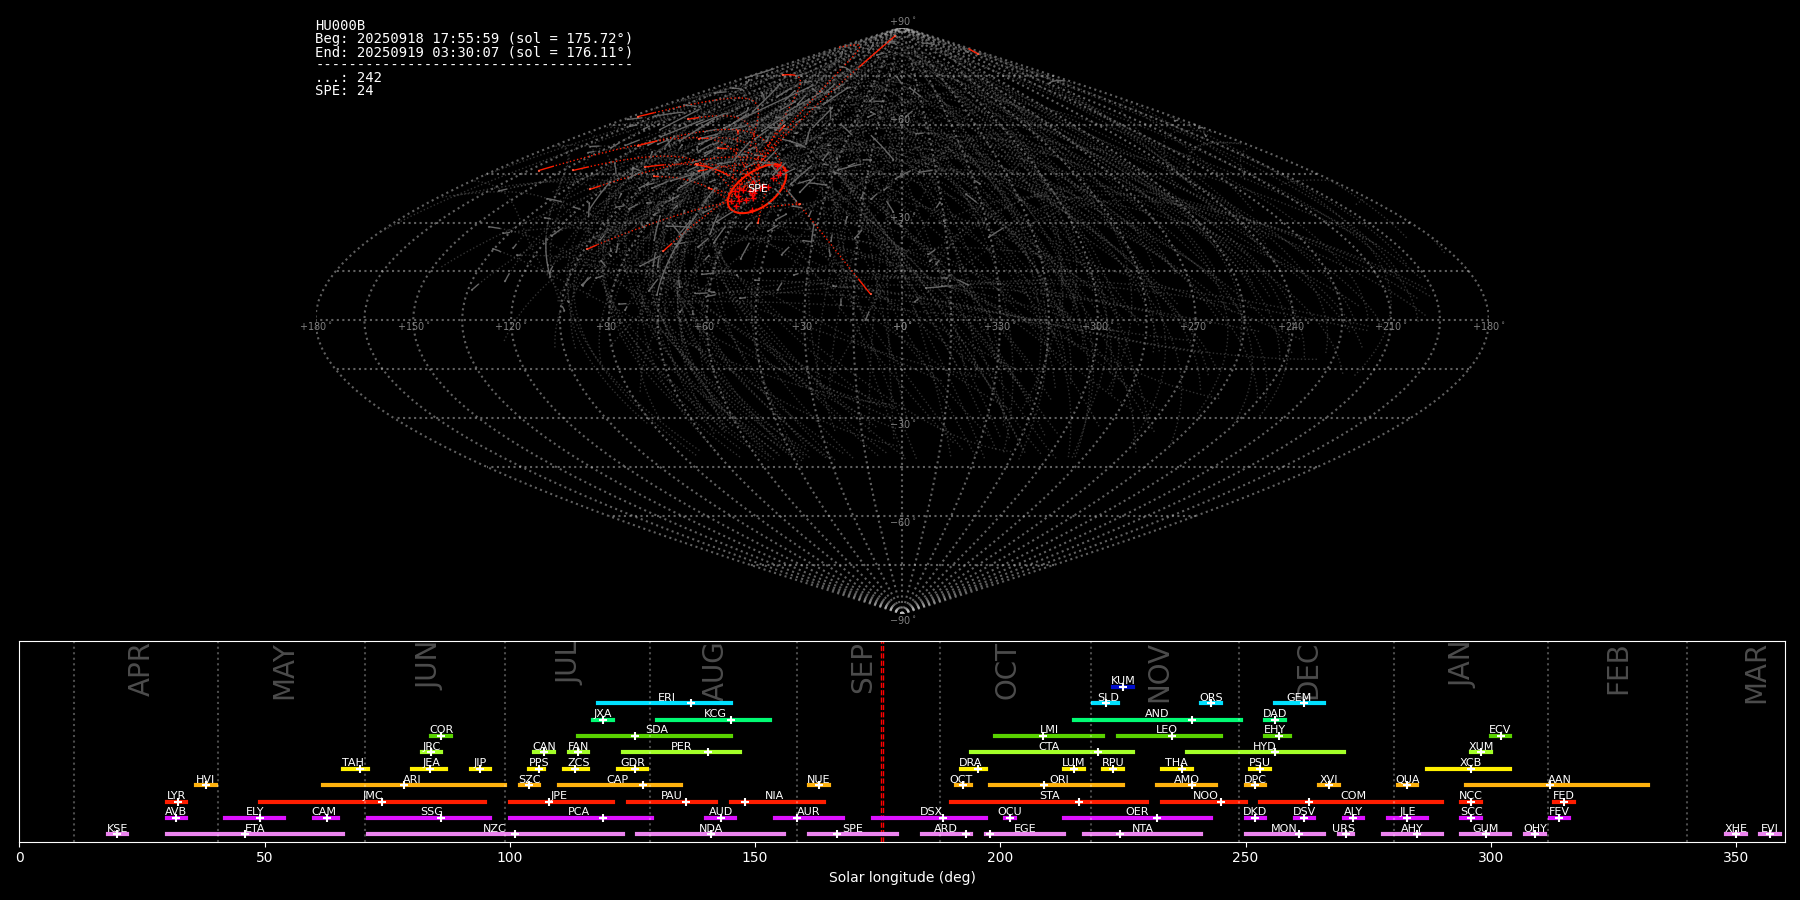
Task: Click the -90° label at map bottom
Action: 902,621
